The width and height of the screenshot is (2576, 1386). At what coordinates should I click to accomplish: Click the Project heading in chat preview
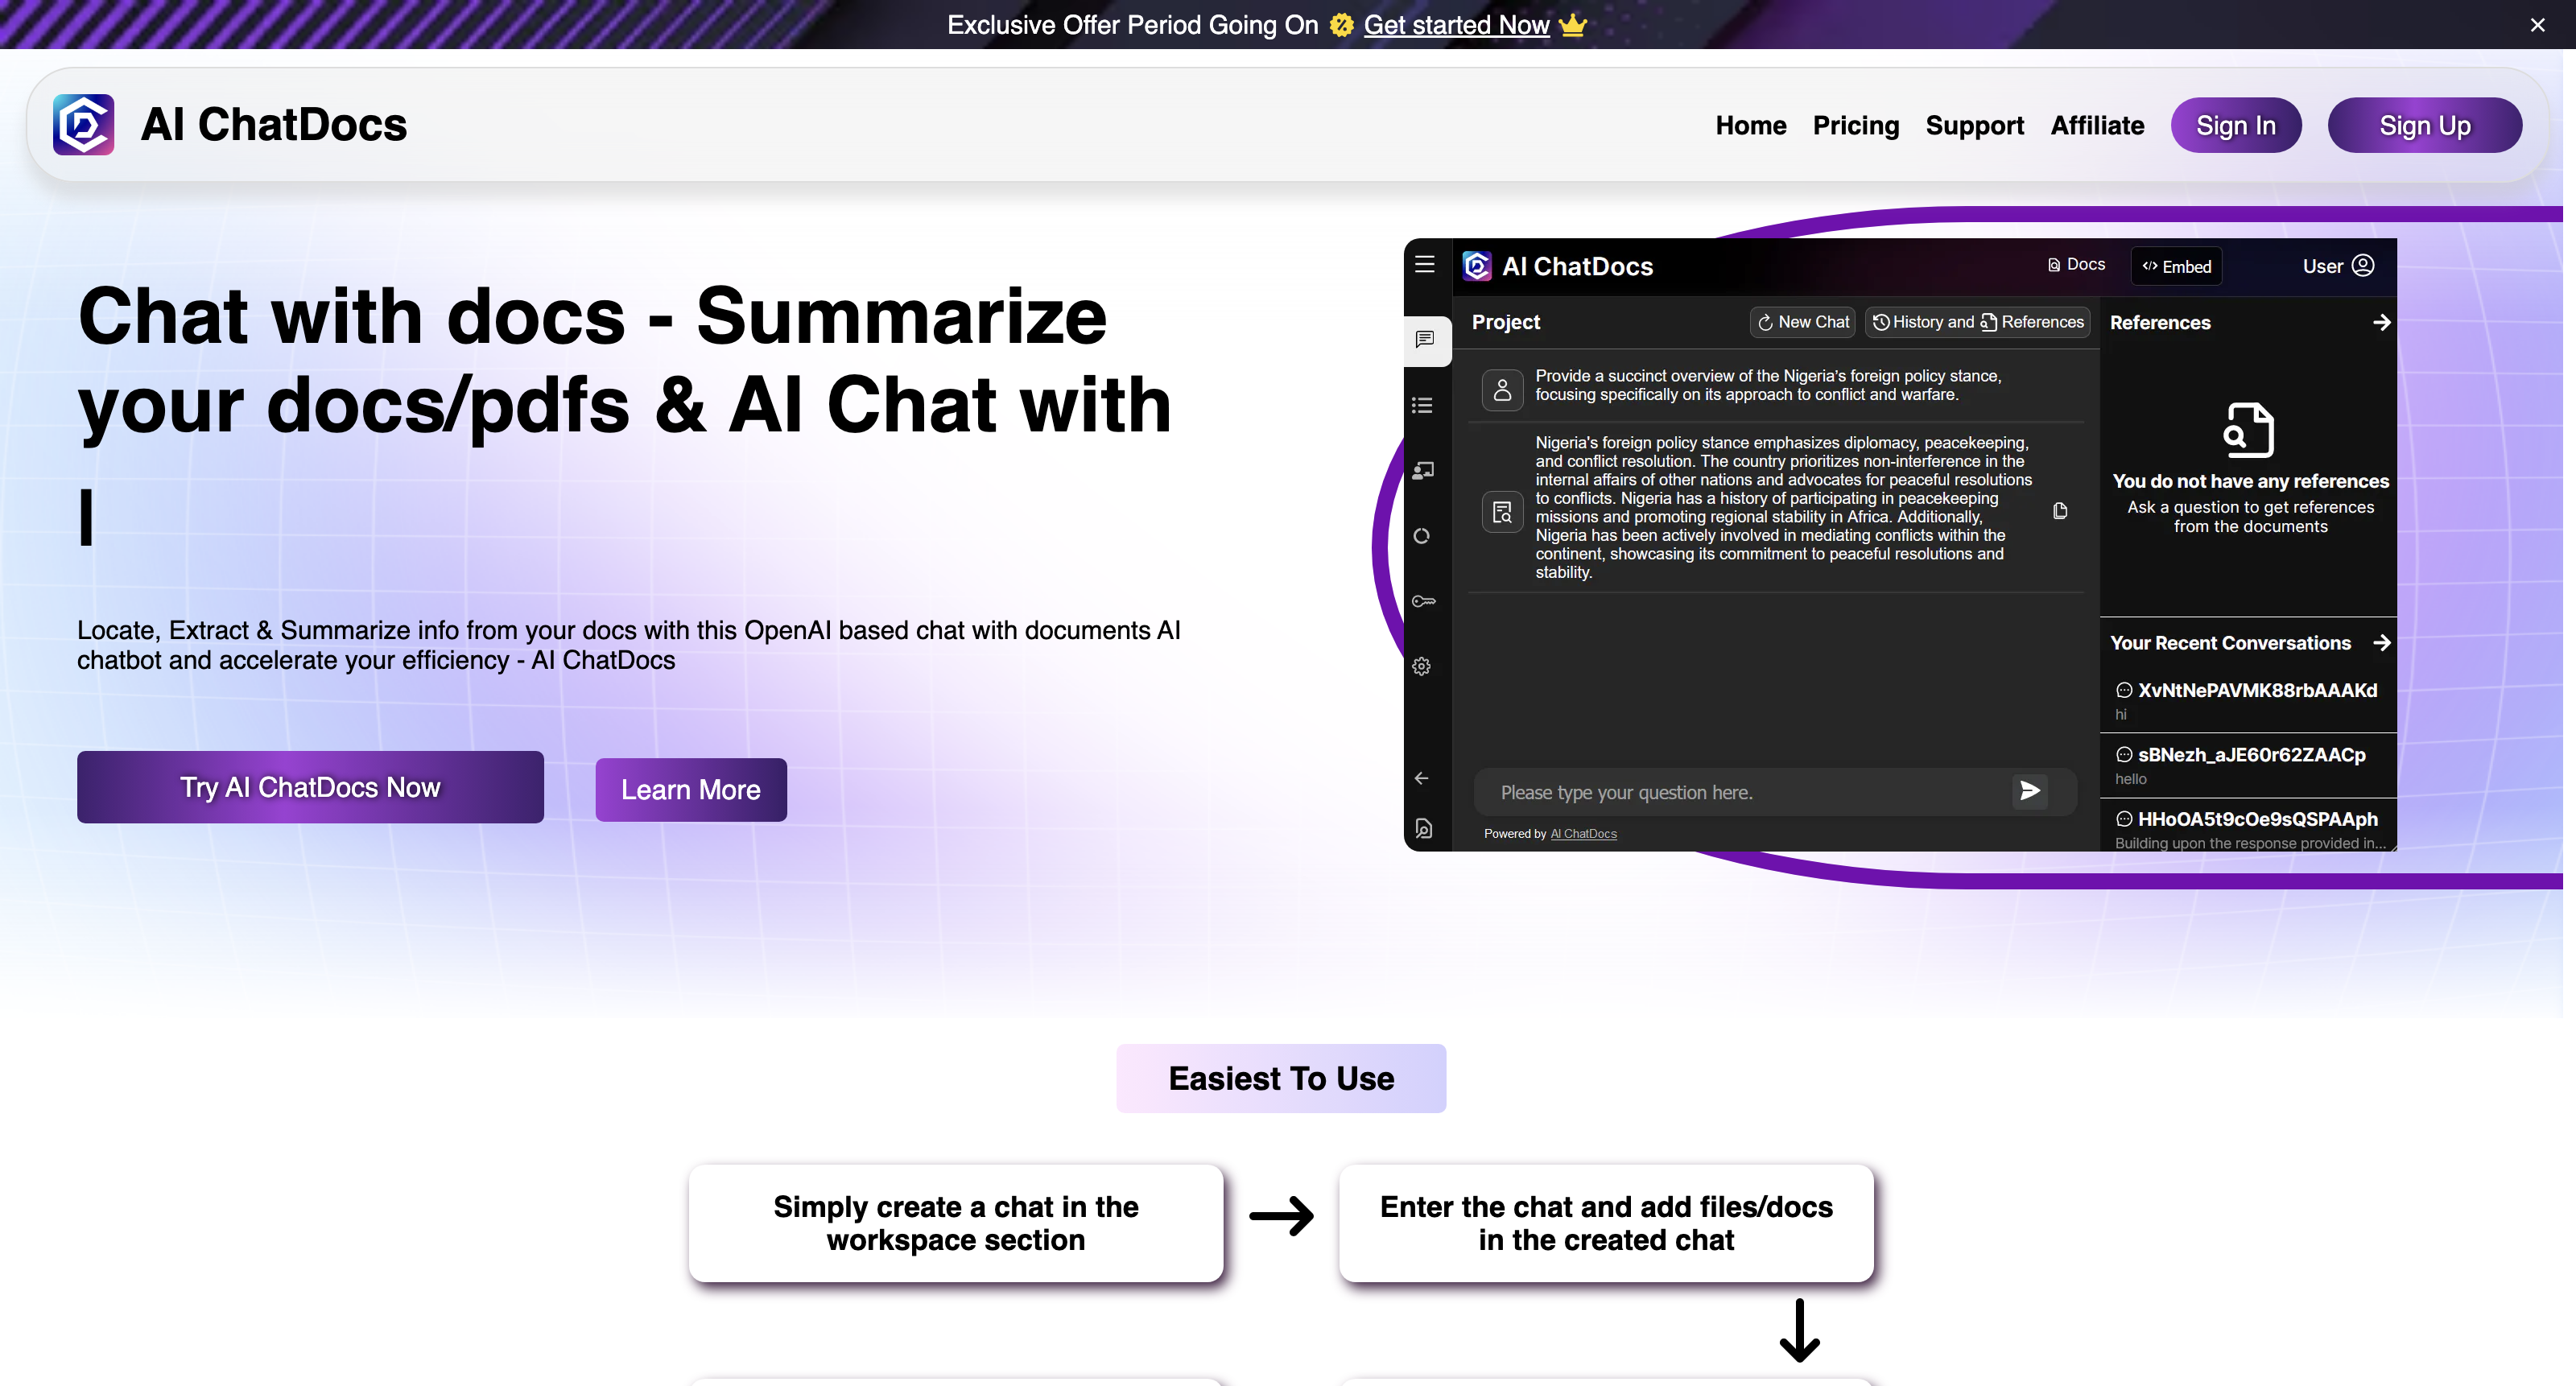(x=1506, y=322)
